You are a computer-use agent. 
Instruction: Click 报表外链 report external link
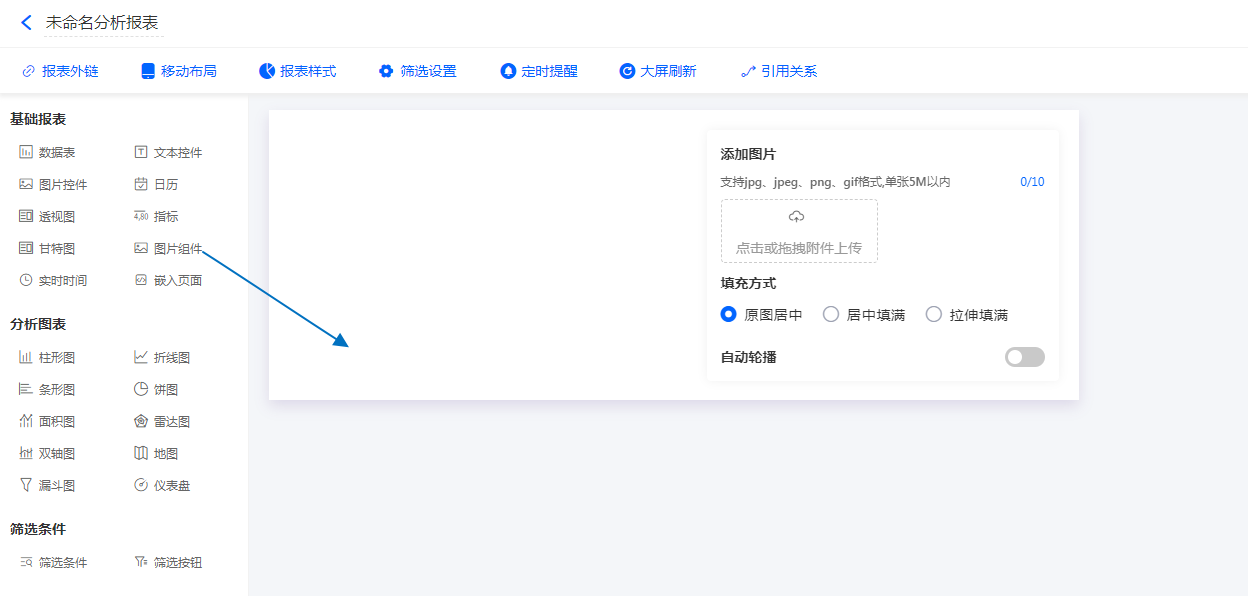tap(59, 71)
